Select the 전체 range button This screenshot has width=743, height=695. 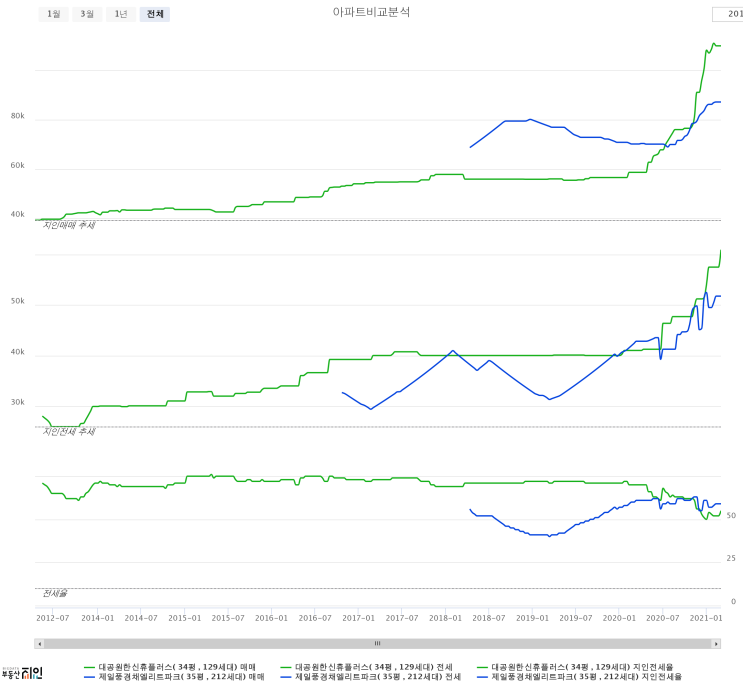click(x=155, y=14)
